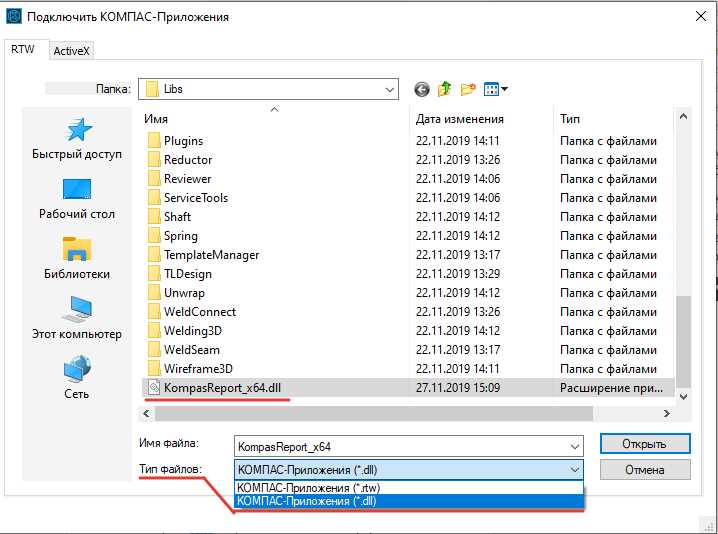Click the Открыть button
The width and height of the screenshot is (718, 534).
645,444
